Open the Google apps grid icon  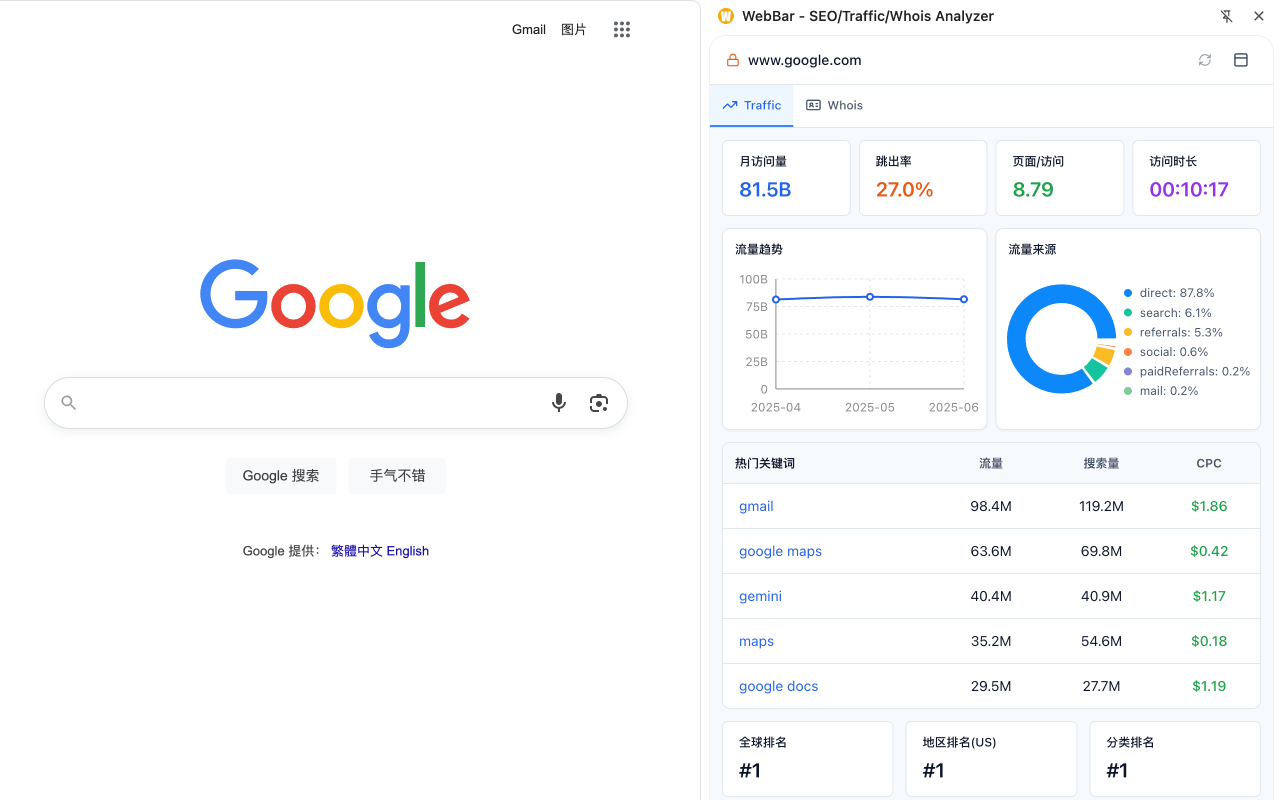pos(622,30)
